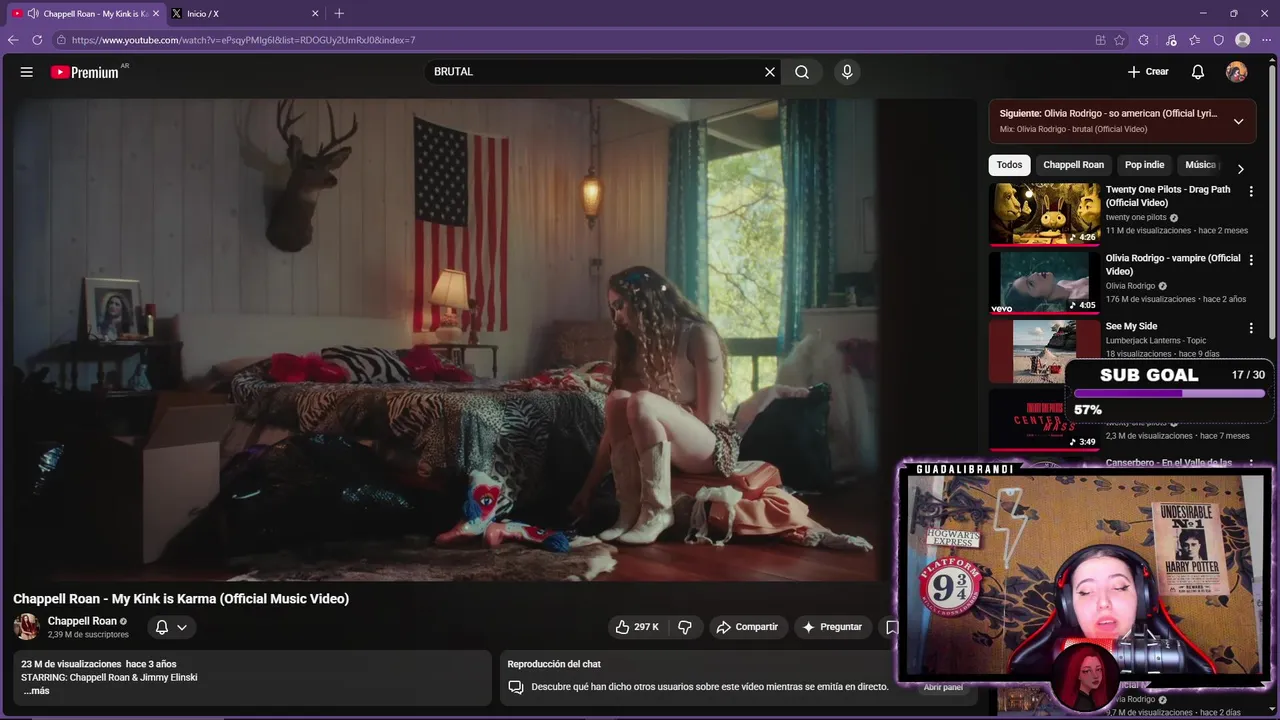Open See My Side video title

[x=1131, y=326]
